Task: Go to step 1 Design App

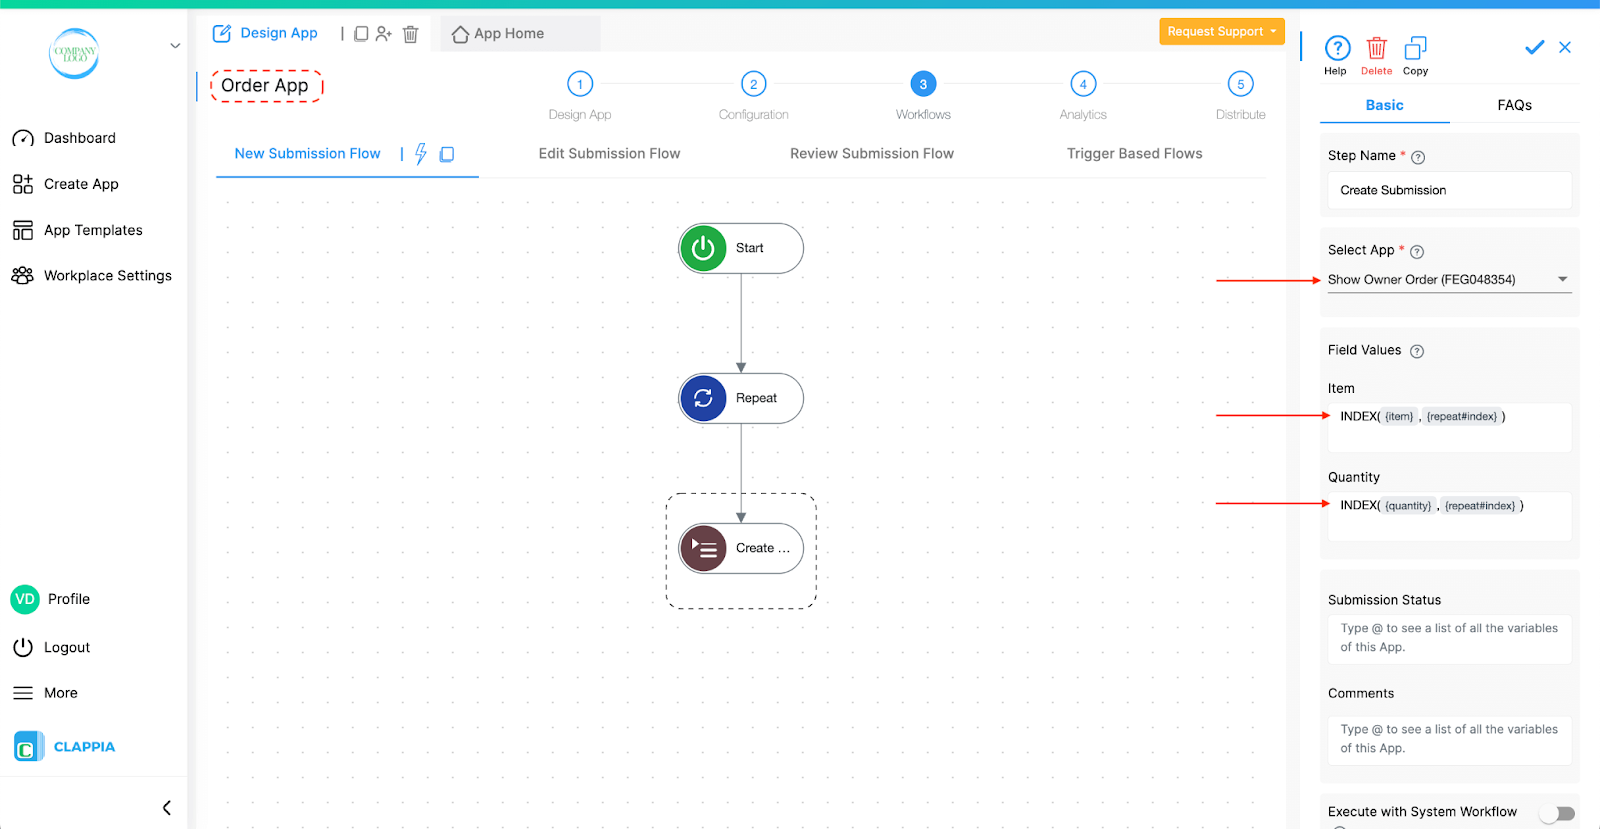Action: tap(580, 84)
